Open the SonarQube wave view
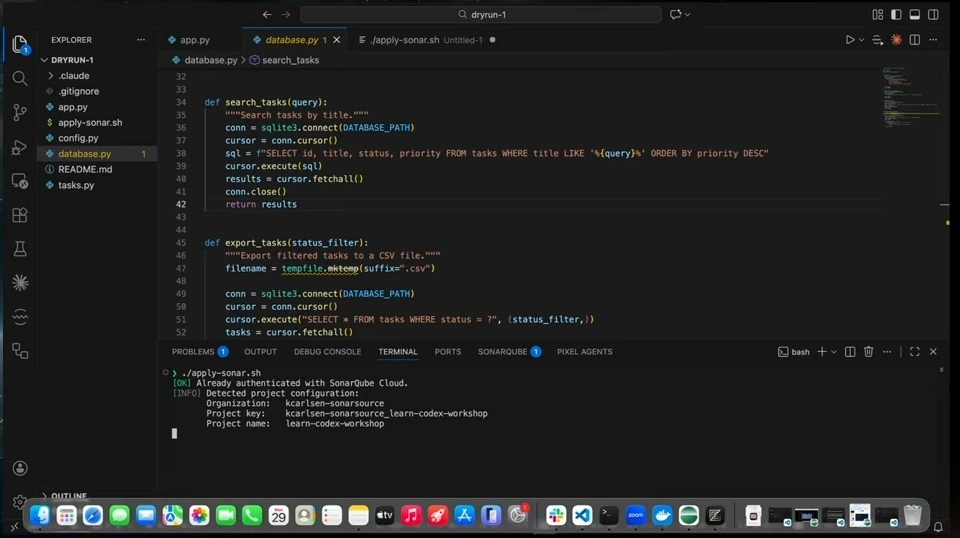 coord(20,316)
